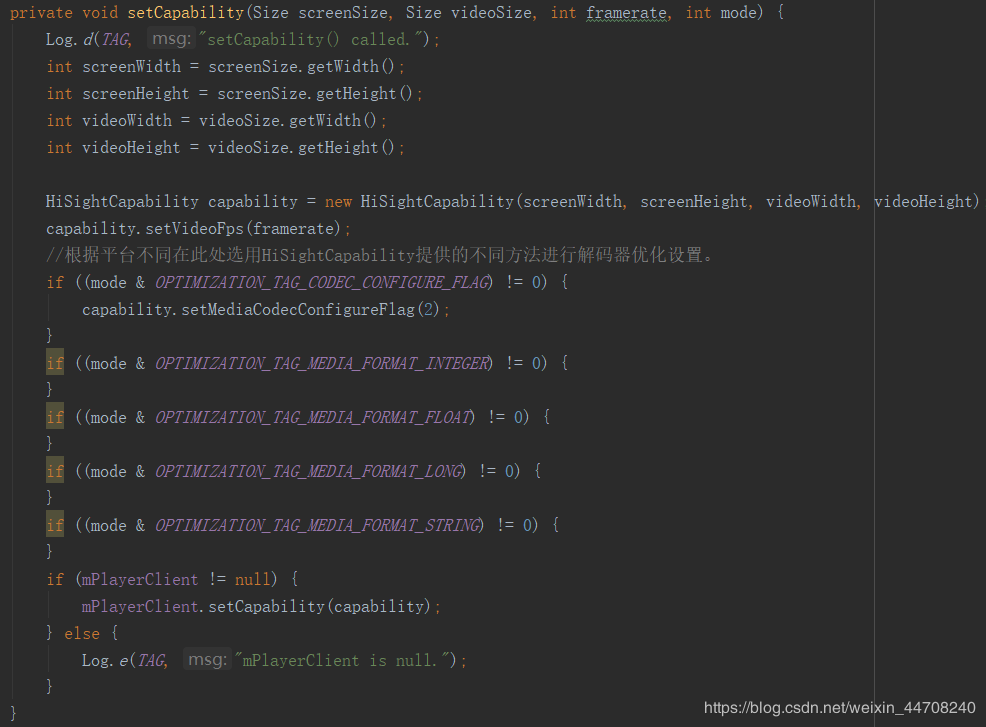986x727 pixels.
Task: Click mPlayerClient.setCapability(capability) call
Action: click(x=256, y=607)
